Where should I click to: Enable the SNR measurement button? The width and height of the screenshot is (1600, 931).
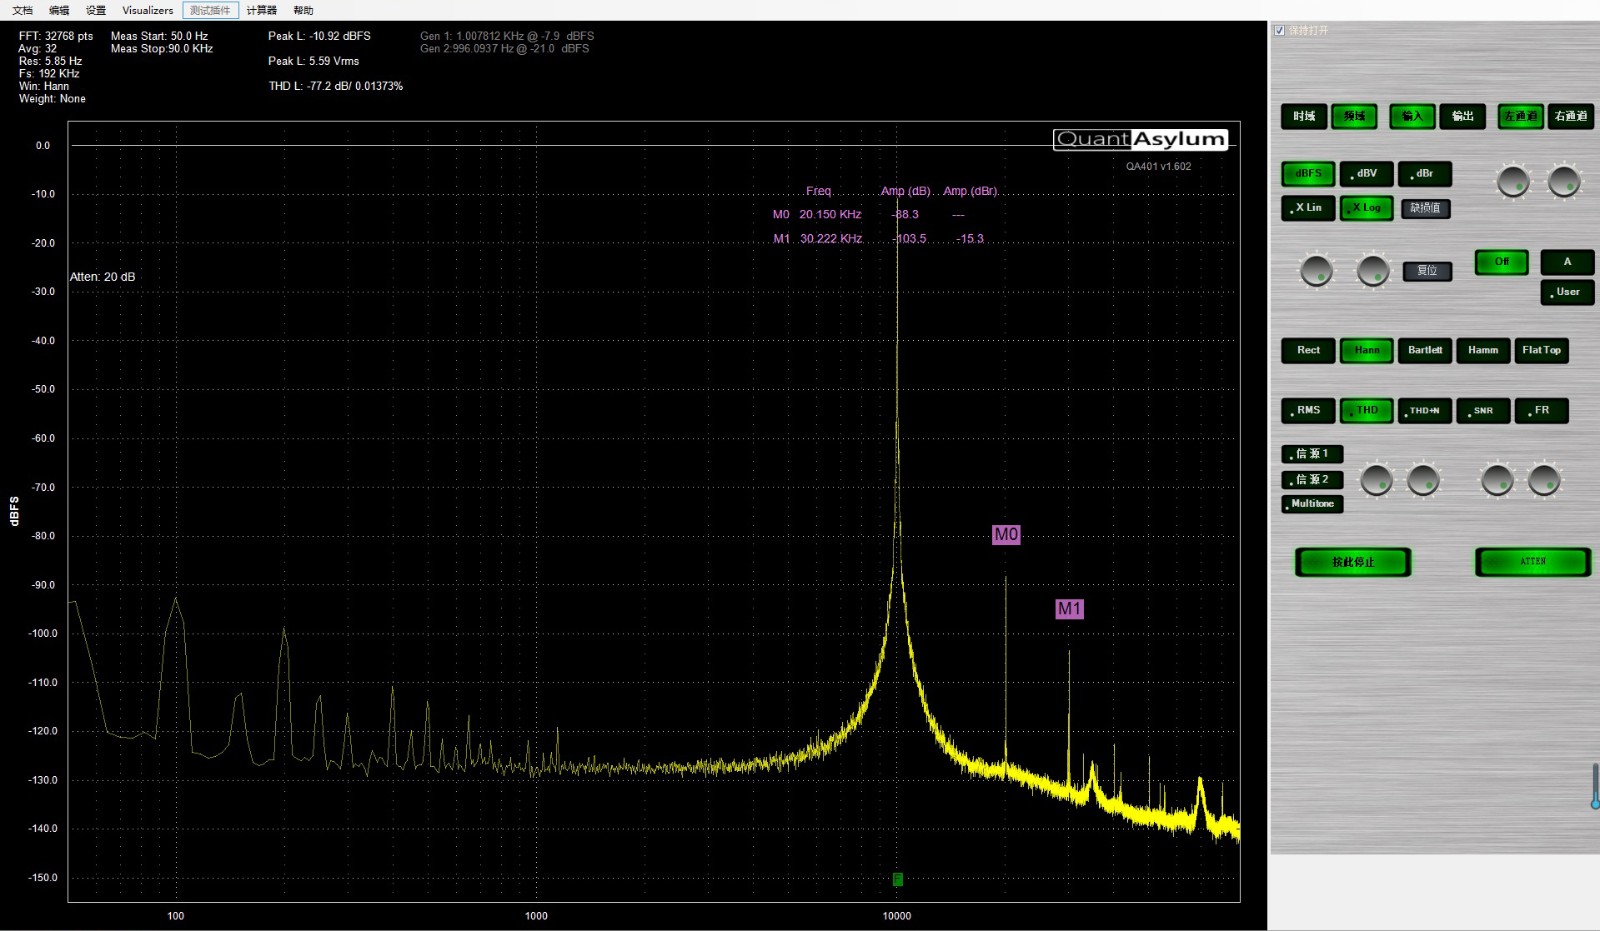tap(1483, 411)
